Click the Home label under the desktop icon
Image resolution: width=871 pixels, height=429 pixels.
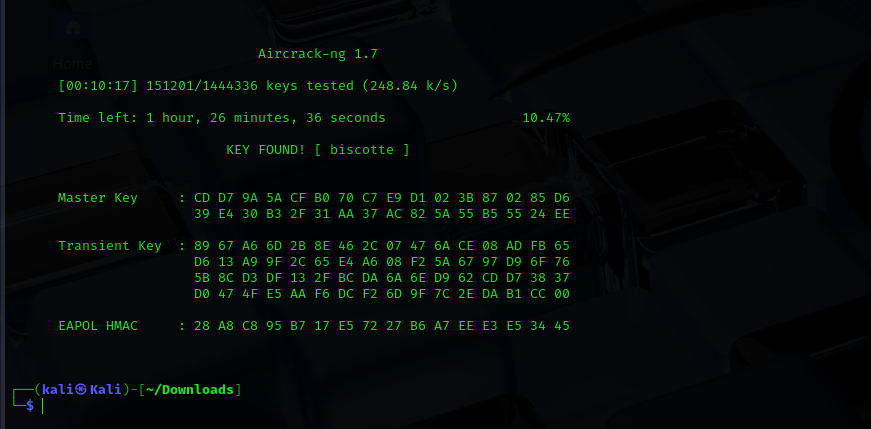click(x=73, y=64)
